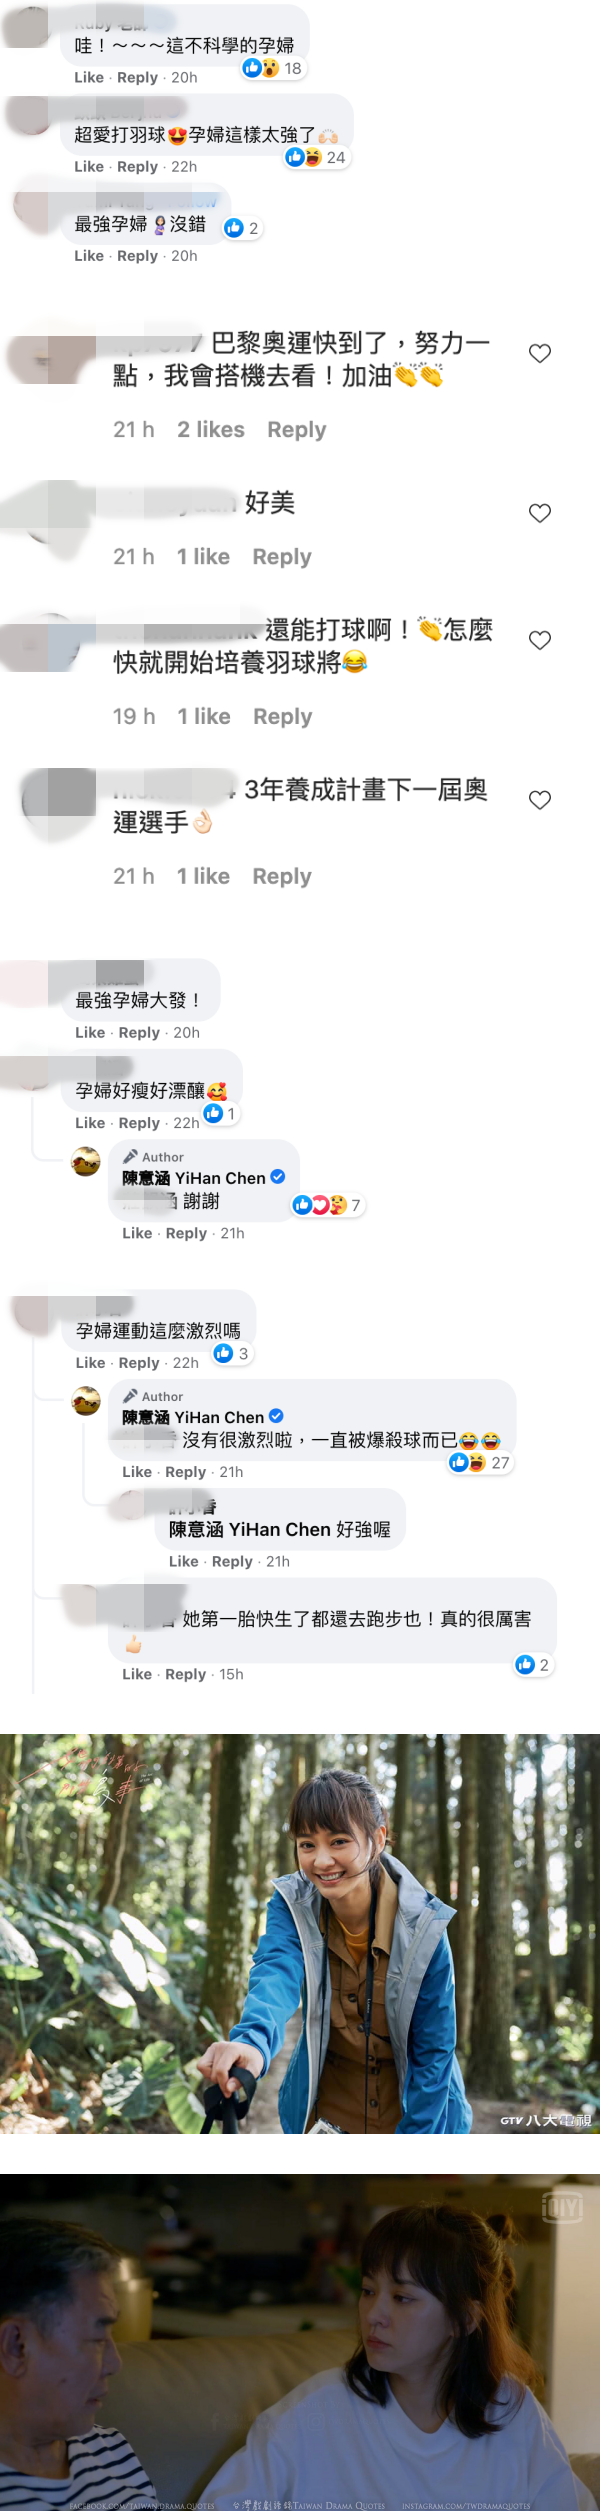600x2511 pixels.
Task: Tap heart icon on 巴黎奧運 comment
Action: [x=540, y=353]
